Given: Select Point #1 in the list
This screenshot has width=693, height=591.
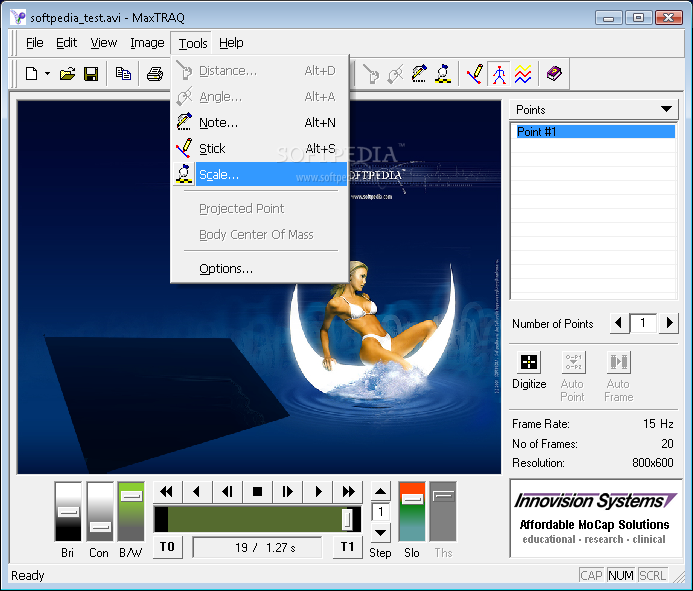Looking at the screenshot, I should click(x=595, y=132).
